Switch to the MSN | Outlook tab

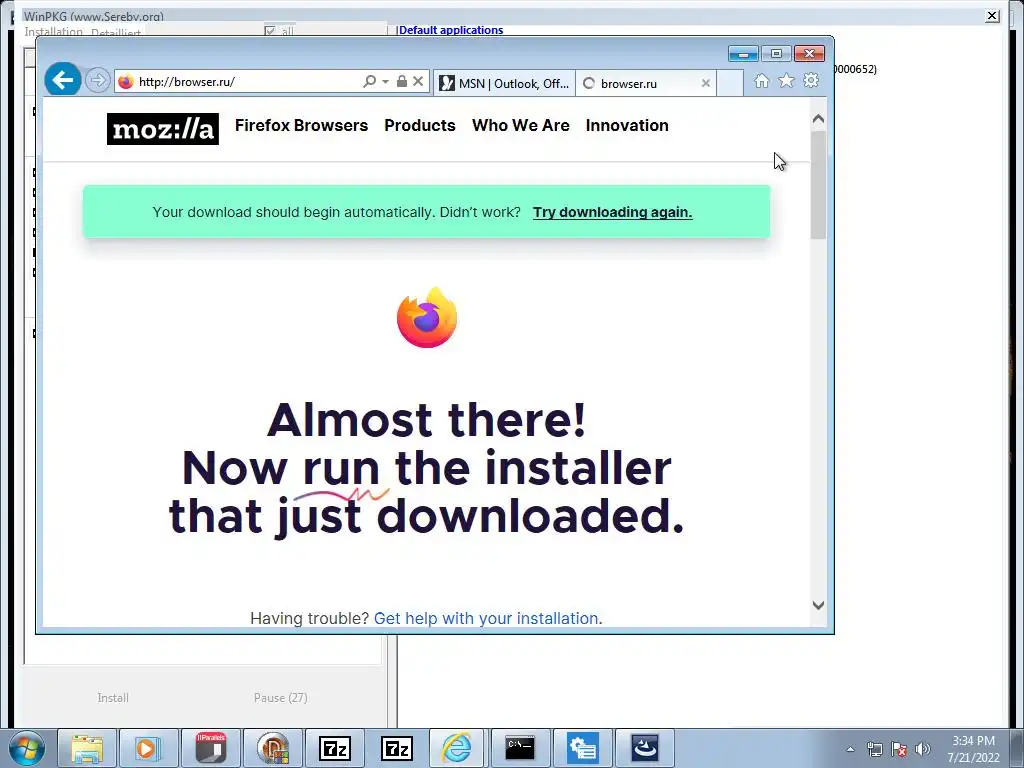pyautogui.click(x=504, y=84)
